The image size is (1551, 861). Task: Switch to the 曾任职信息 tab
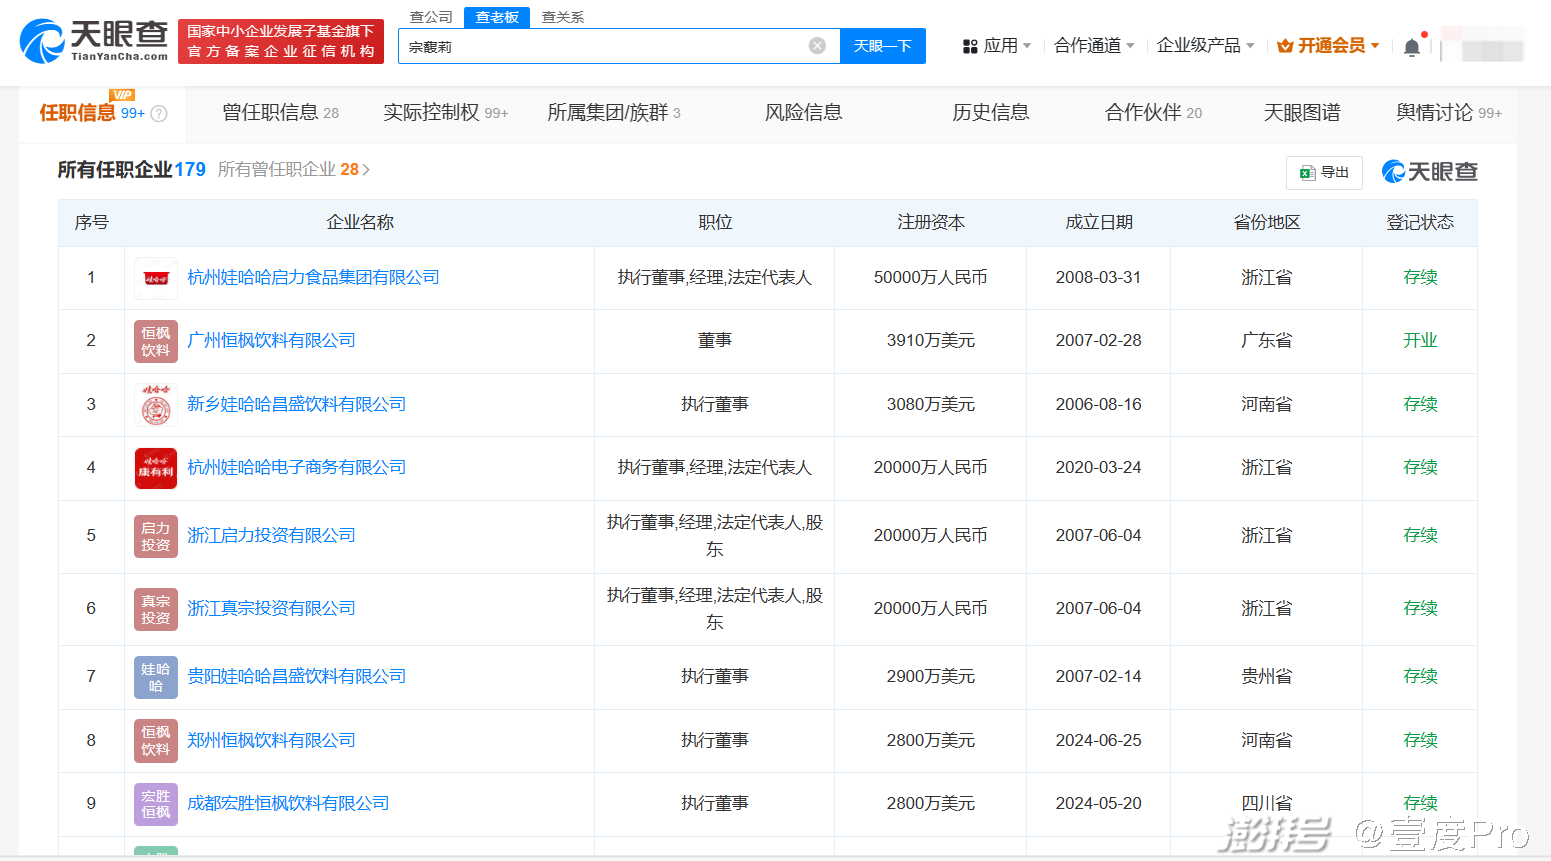[x=280, y=113]
